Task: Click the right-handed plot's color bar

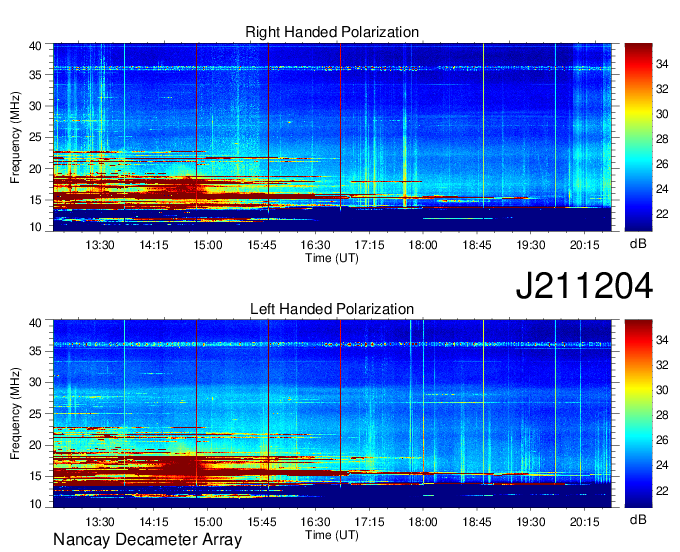Action: coord(638,137)
